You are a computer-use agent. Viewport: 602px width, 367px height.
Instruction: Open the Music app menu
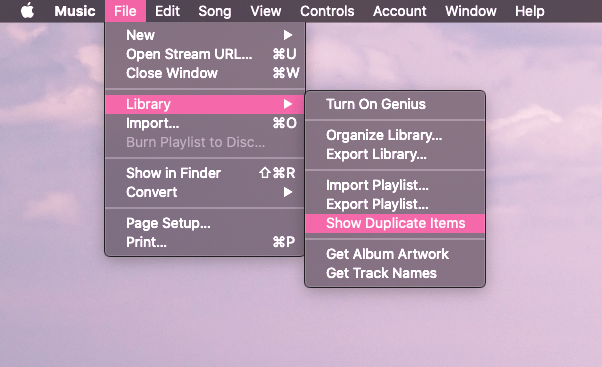pos(74,11)
